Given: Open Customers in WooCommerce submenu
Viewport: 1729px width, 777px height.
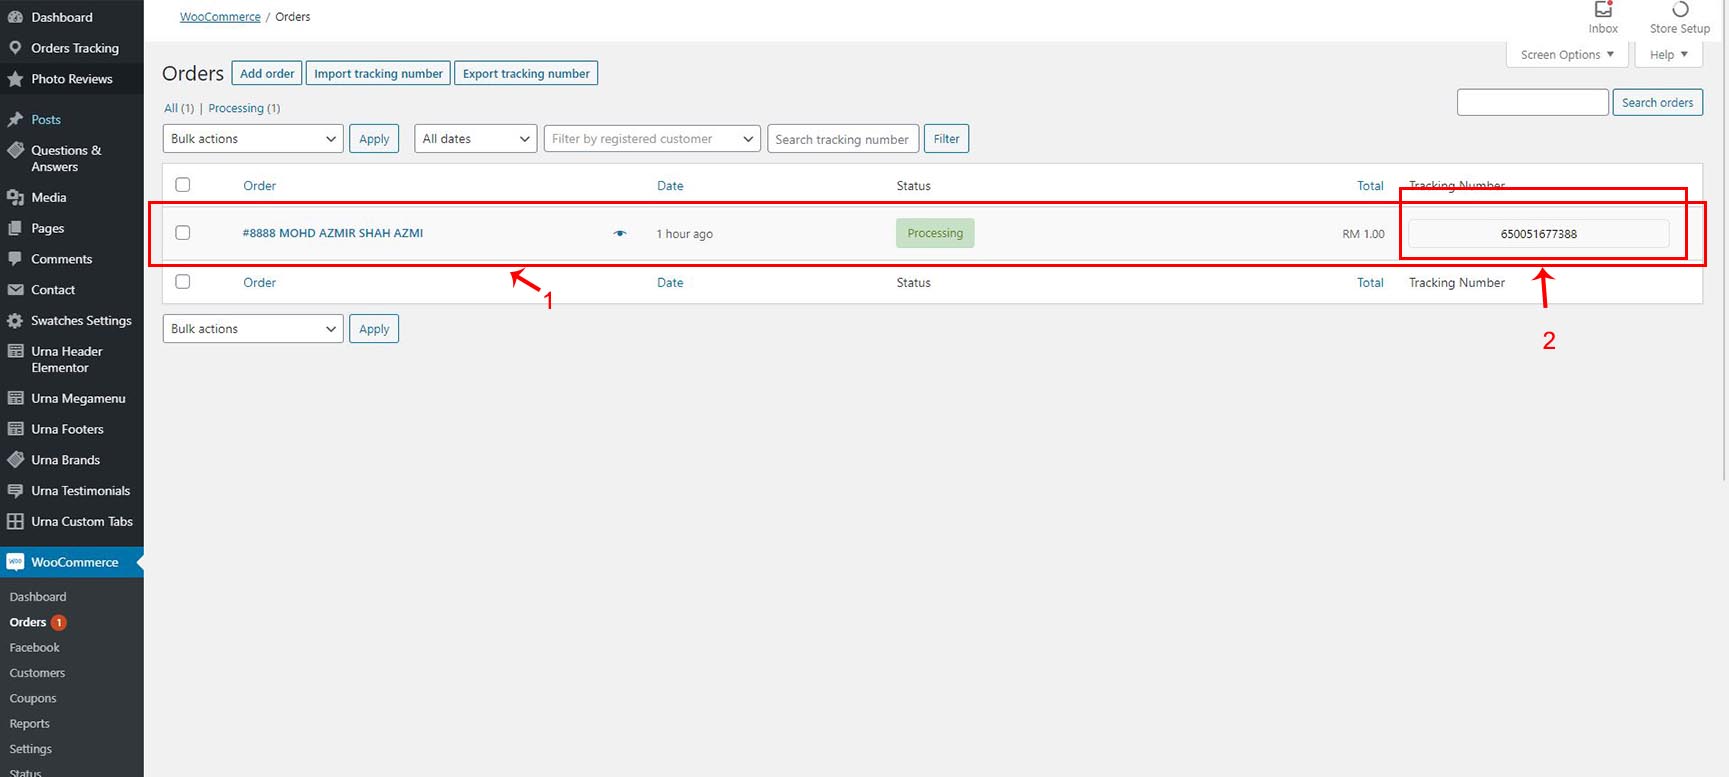Looking at the screenshot, I should pyautogui.click(x=37, y=673).
